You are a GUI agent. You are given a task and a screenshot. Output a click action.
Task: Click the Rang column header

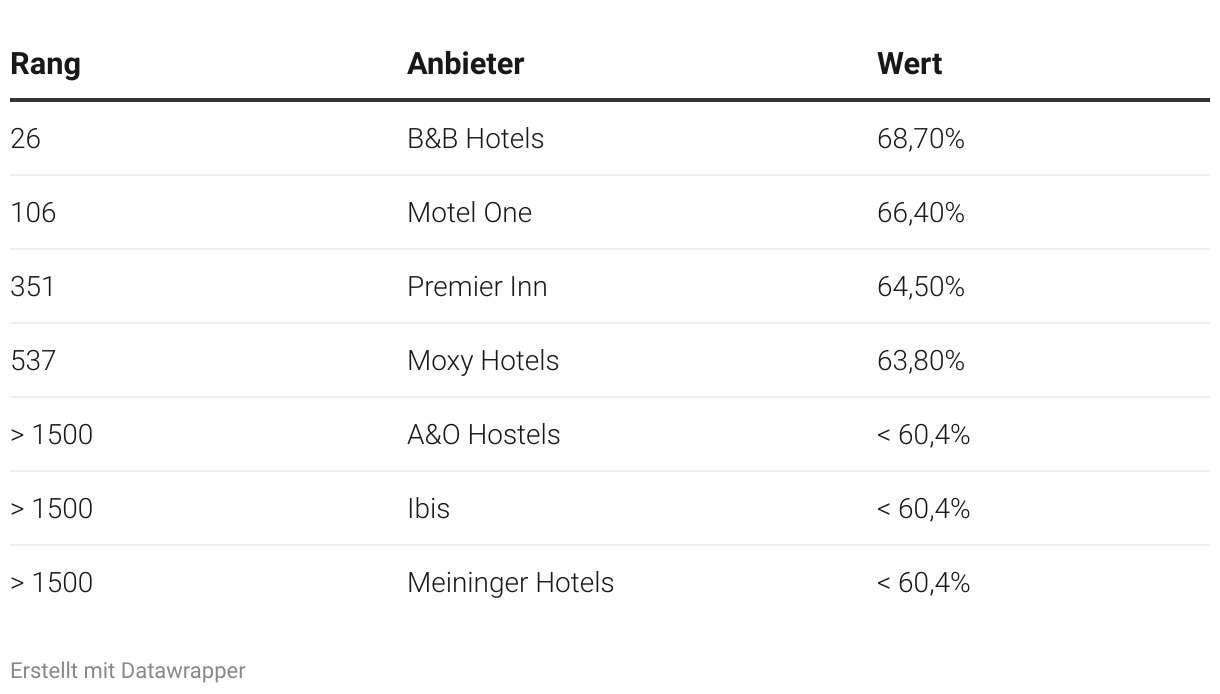[x=45, y=64]
